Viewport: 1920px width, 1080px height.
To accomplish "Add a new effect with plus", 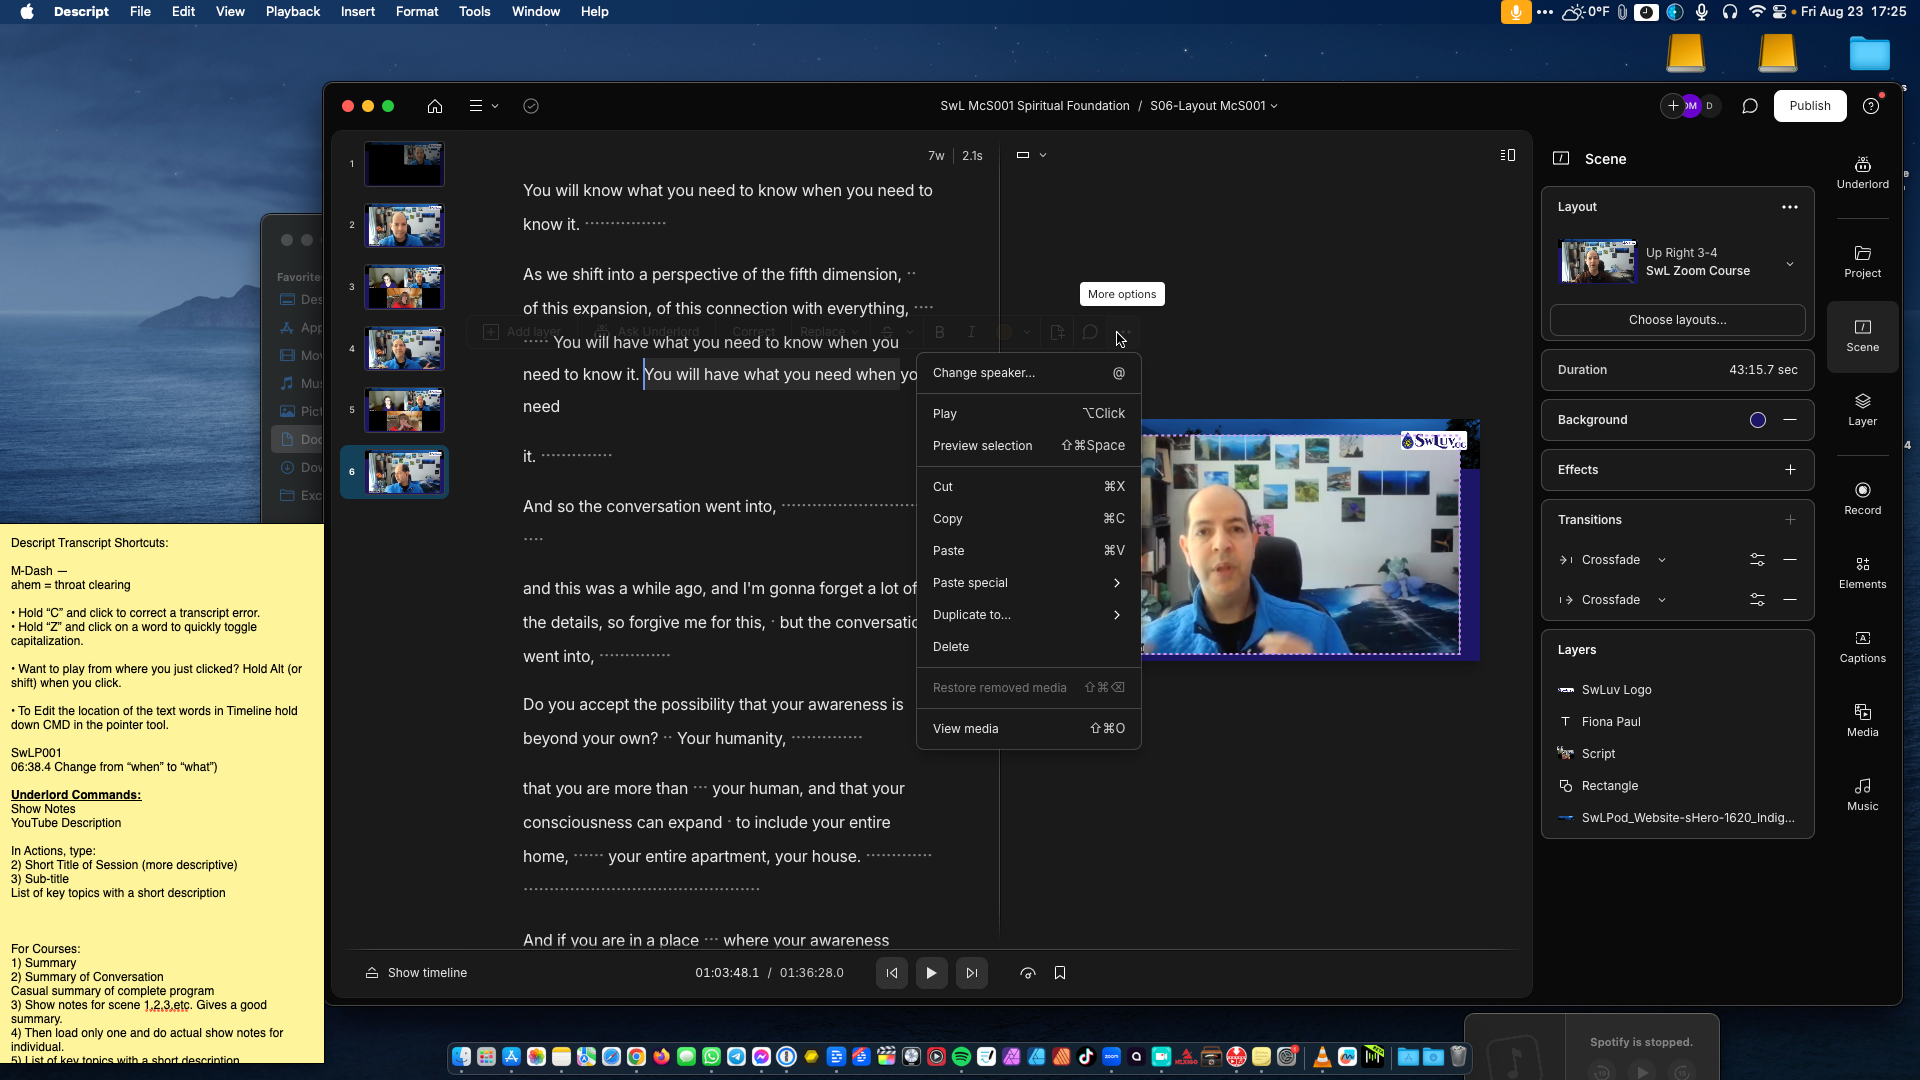I will tap(1790, 470).
